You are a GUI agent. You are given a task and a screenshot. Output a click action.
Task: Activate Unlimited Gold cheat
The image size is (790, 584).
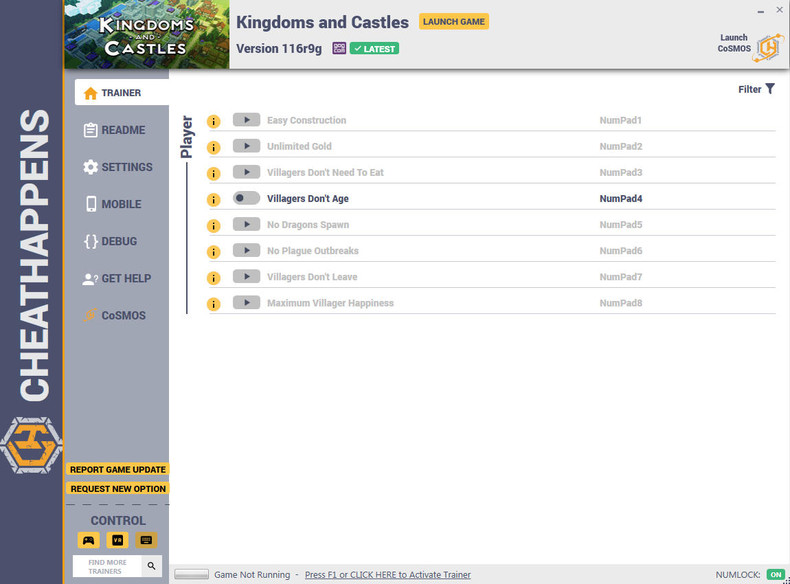point(246,146)
